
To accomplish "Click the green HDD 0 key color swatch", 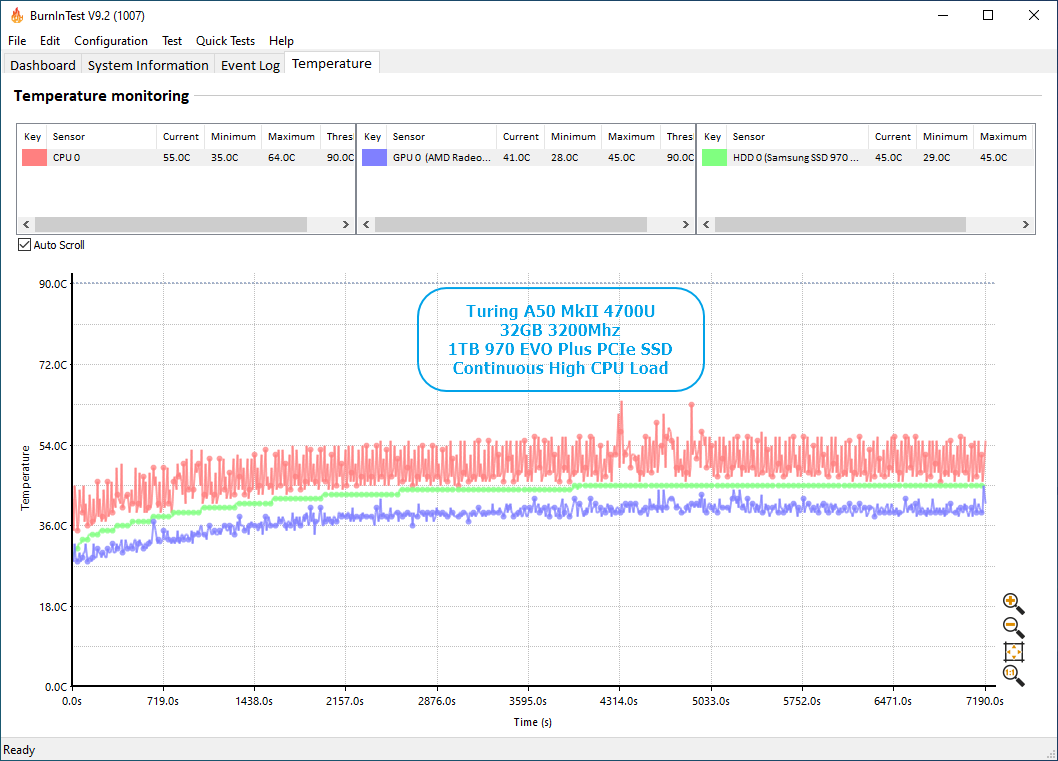I will click(715, 157).
